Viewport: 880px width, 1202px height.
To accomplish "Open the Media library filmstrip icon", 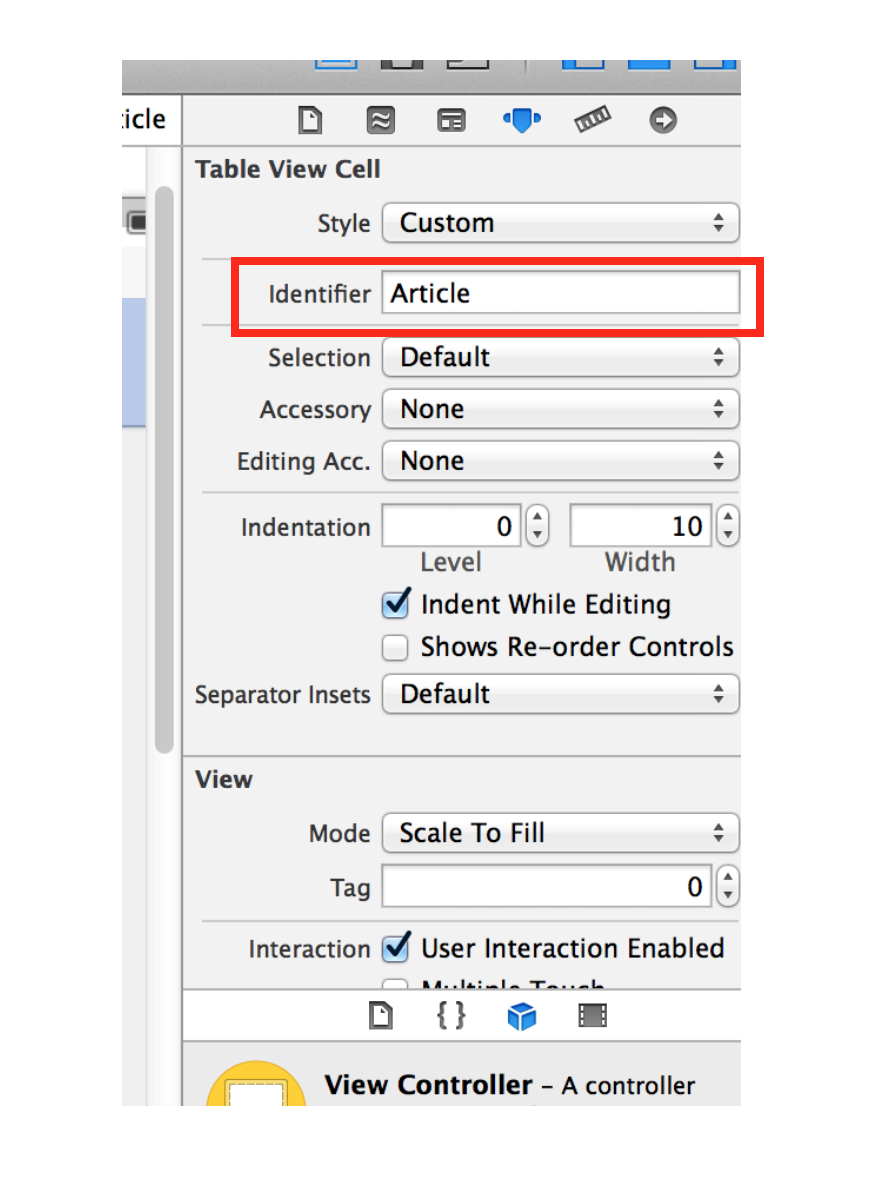I will click(592, 1016).
